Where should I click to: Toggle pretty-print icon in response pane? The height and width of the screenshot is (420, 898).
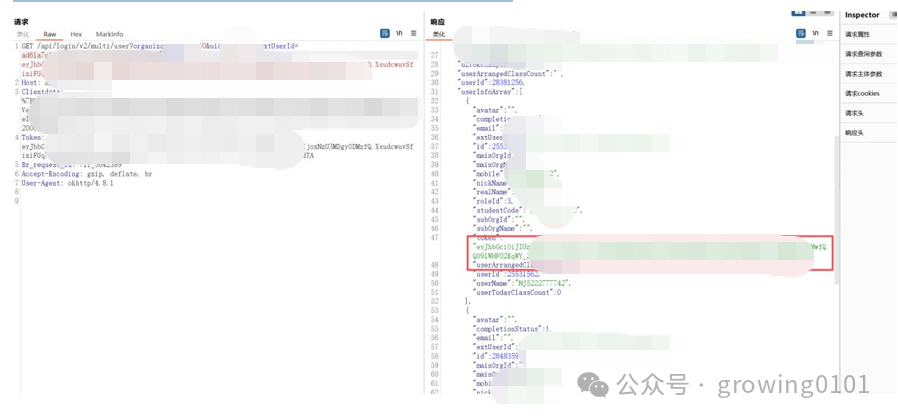coord(801,34)
